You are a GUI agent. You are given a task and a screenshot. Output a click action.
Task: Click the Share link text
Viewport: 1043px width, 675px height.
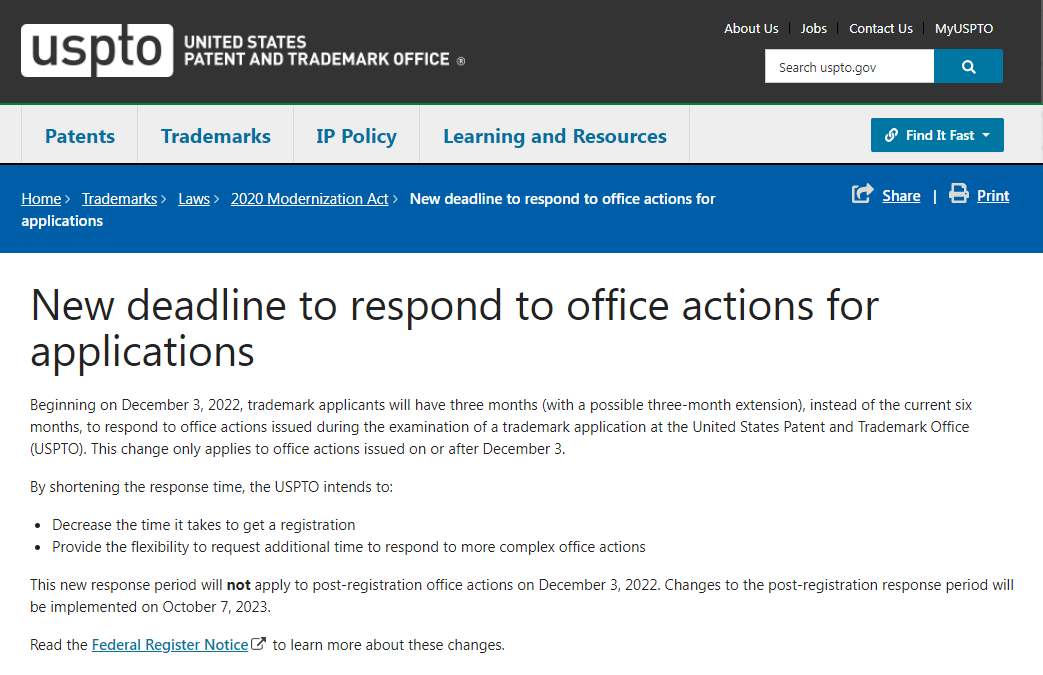901,196
